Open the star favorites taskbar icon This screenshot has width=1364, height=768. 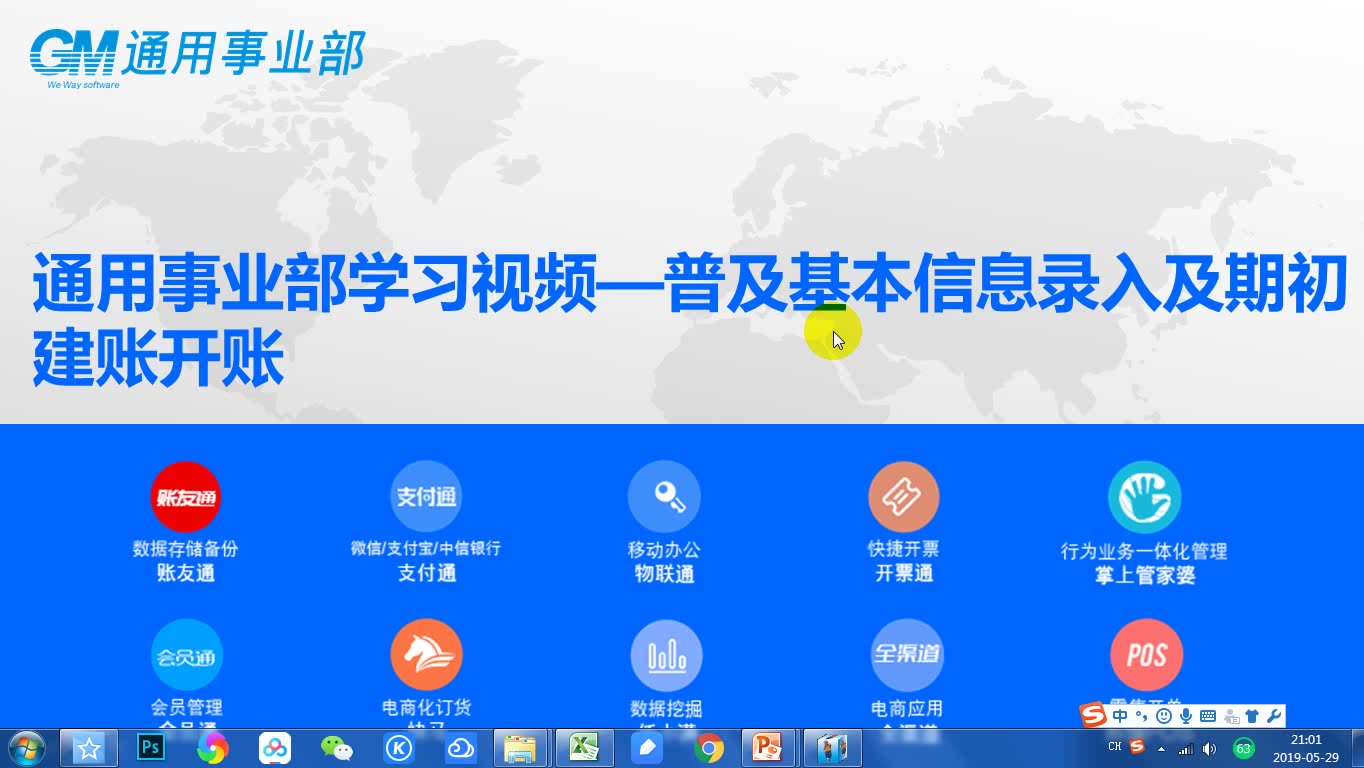[x=89, y=748]
